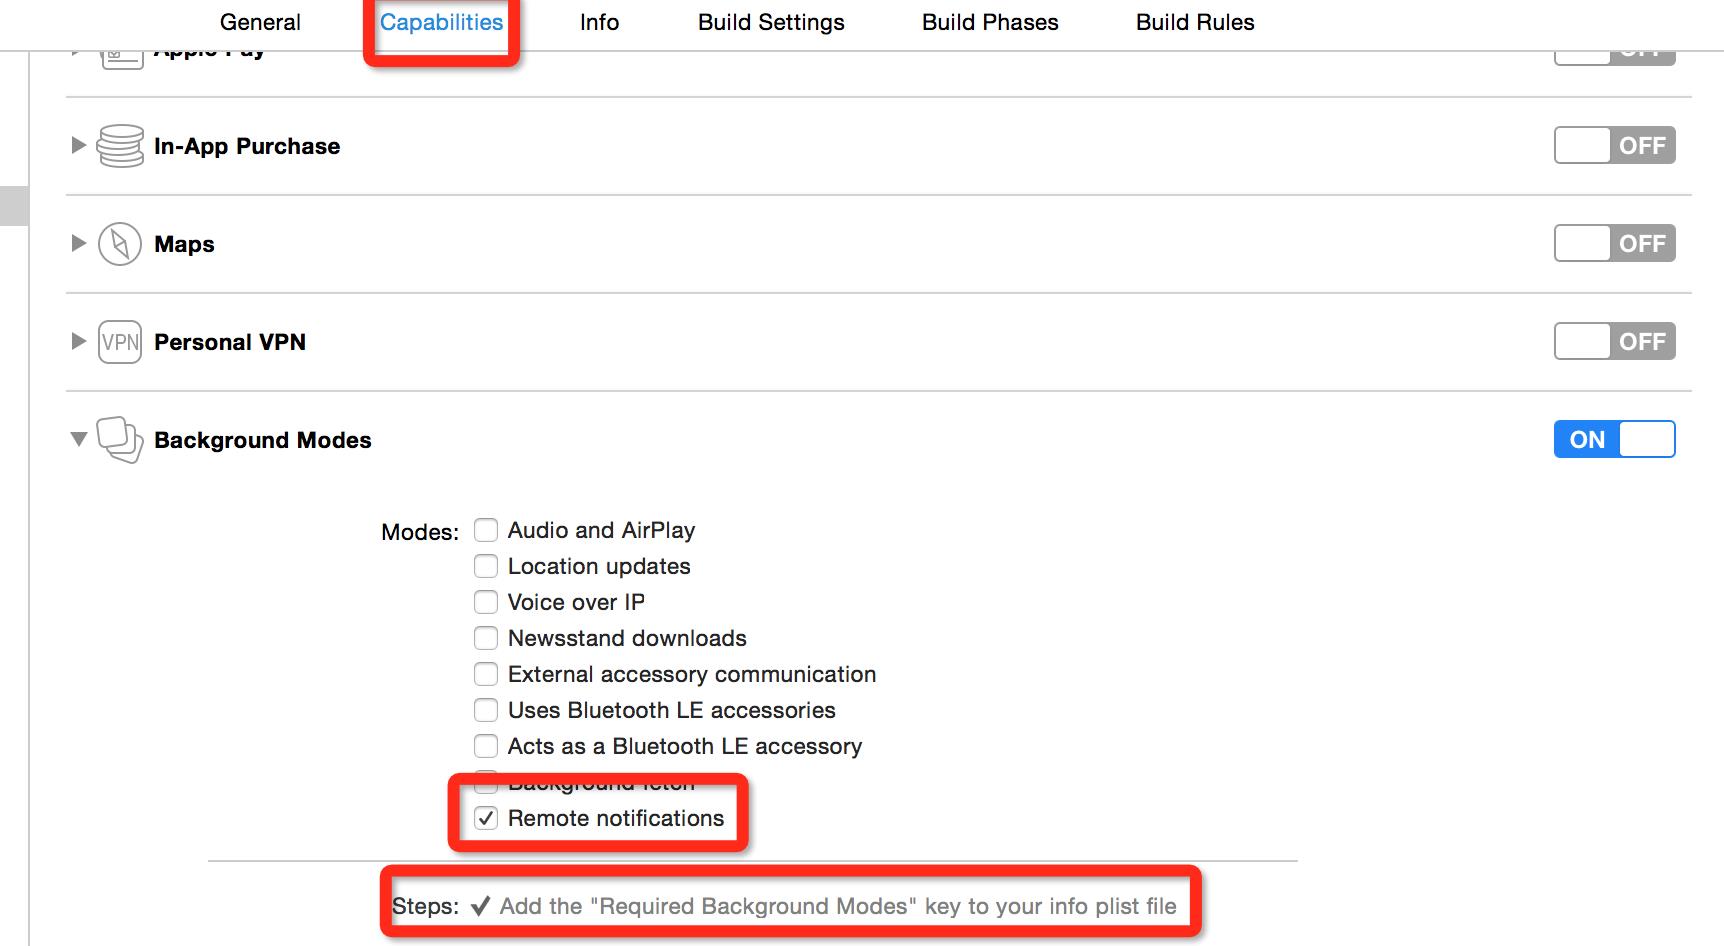1724x946 pixels.
Task: Enable Voice over IP checkbox
Action: tap(486, 602)
